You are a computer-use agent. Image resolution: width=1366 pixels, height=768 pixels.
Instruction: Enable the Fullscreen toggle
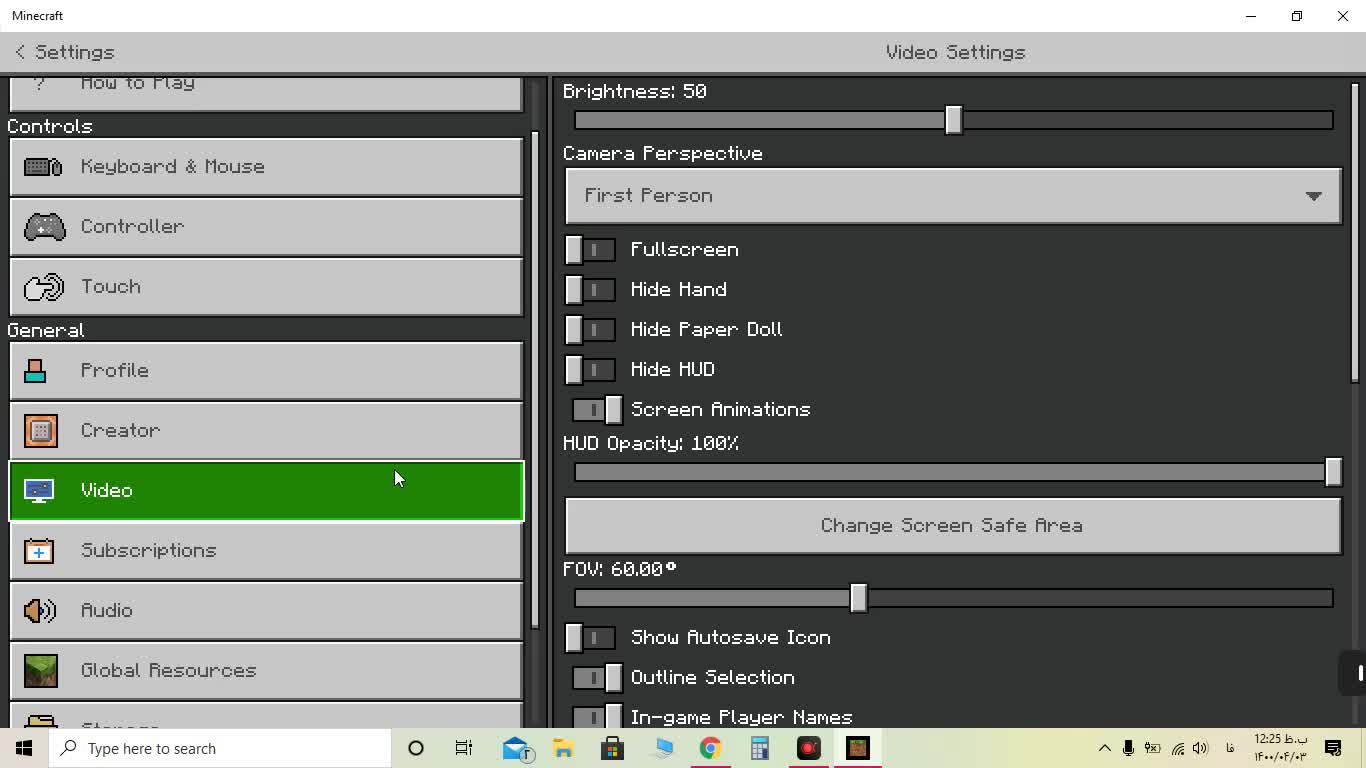pos(590,250)
